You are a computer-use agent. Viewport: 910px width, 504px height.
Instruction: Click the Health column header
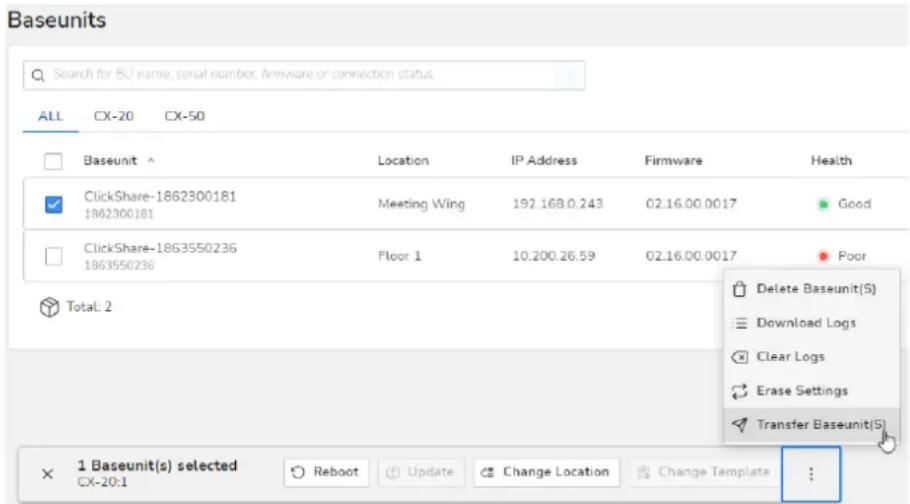click(x=831, y=161)
